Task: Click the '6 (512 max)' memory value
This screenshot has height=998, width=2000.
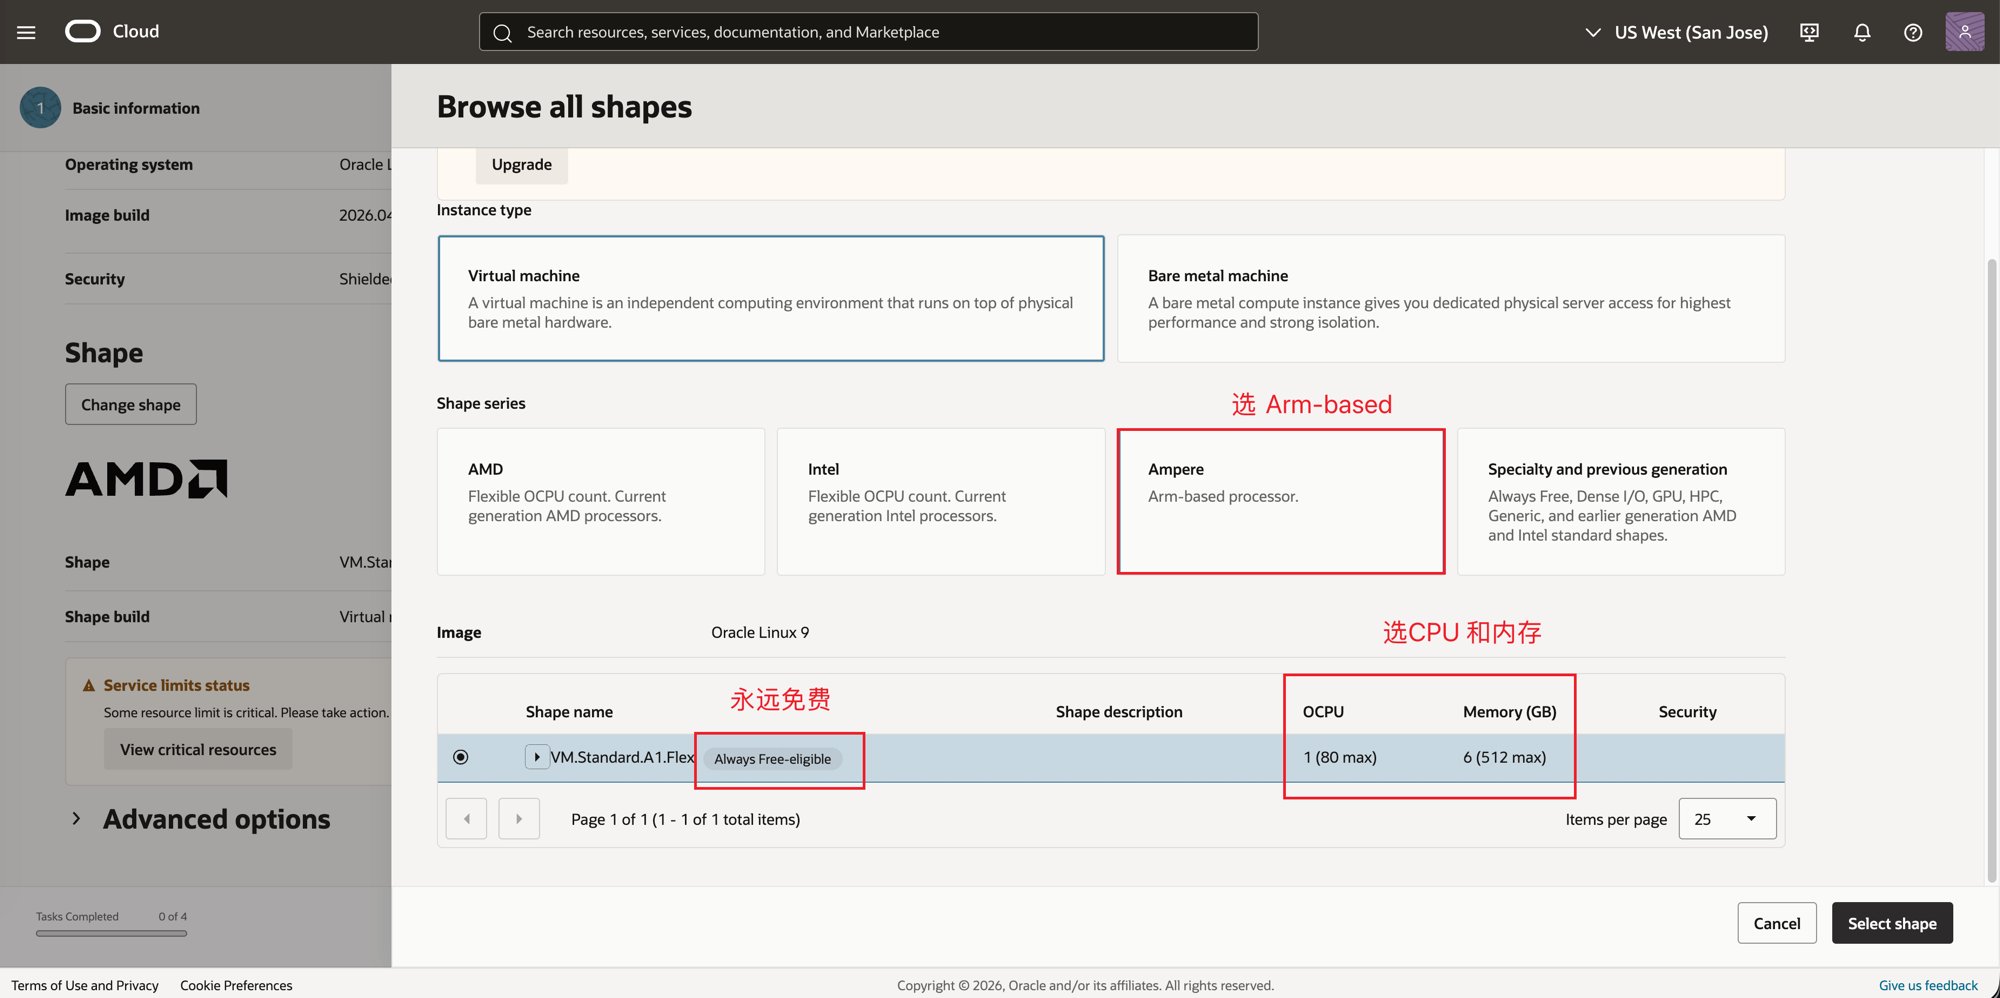Action: coord(1505,757)
